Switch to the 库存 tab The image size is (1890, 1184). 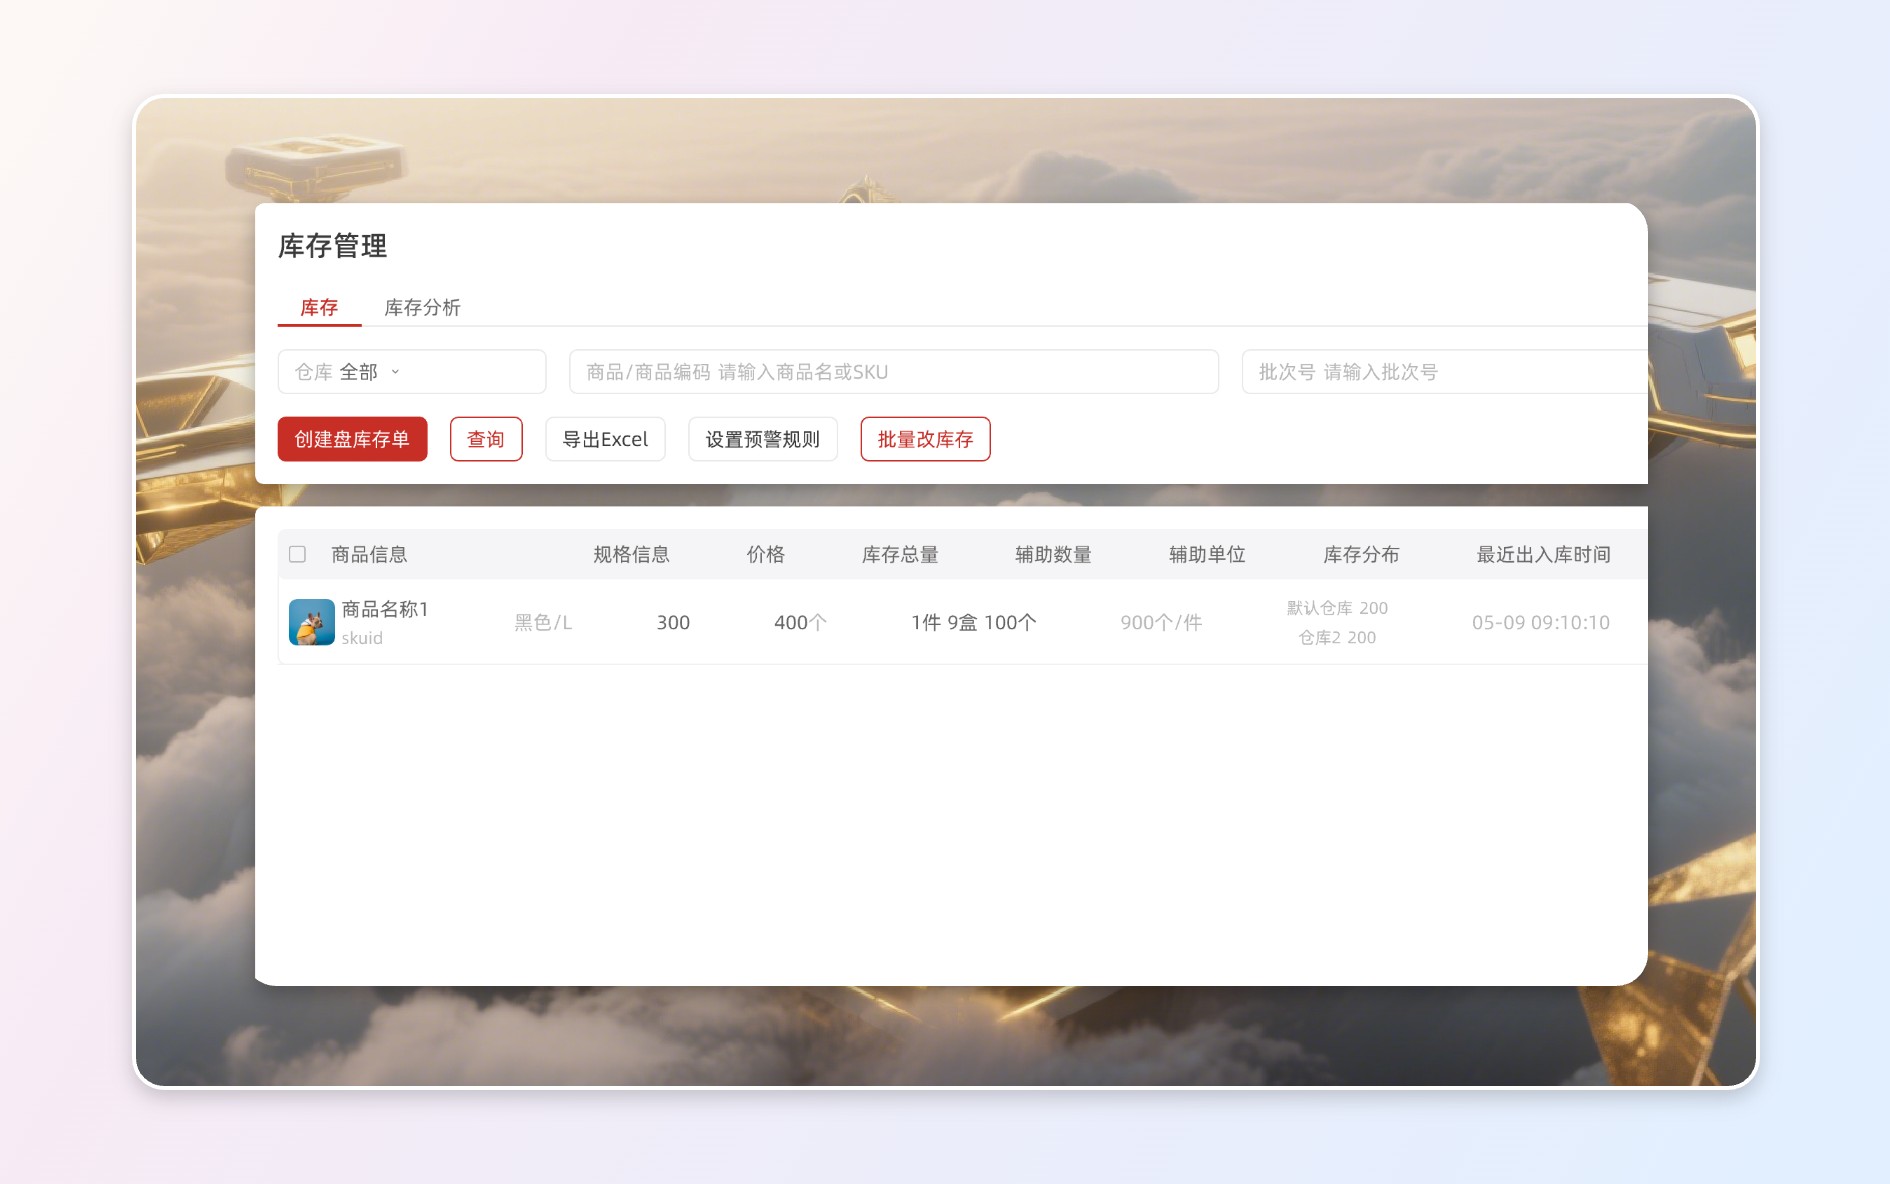coord(319,308)
